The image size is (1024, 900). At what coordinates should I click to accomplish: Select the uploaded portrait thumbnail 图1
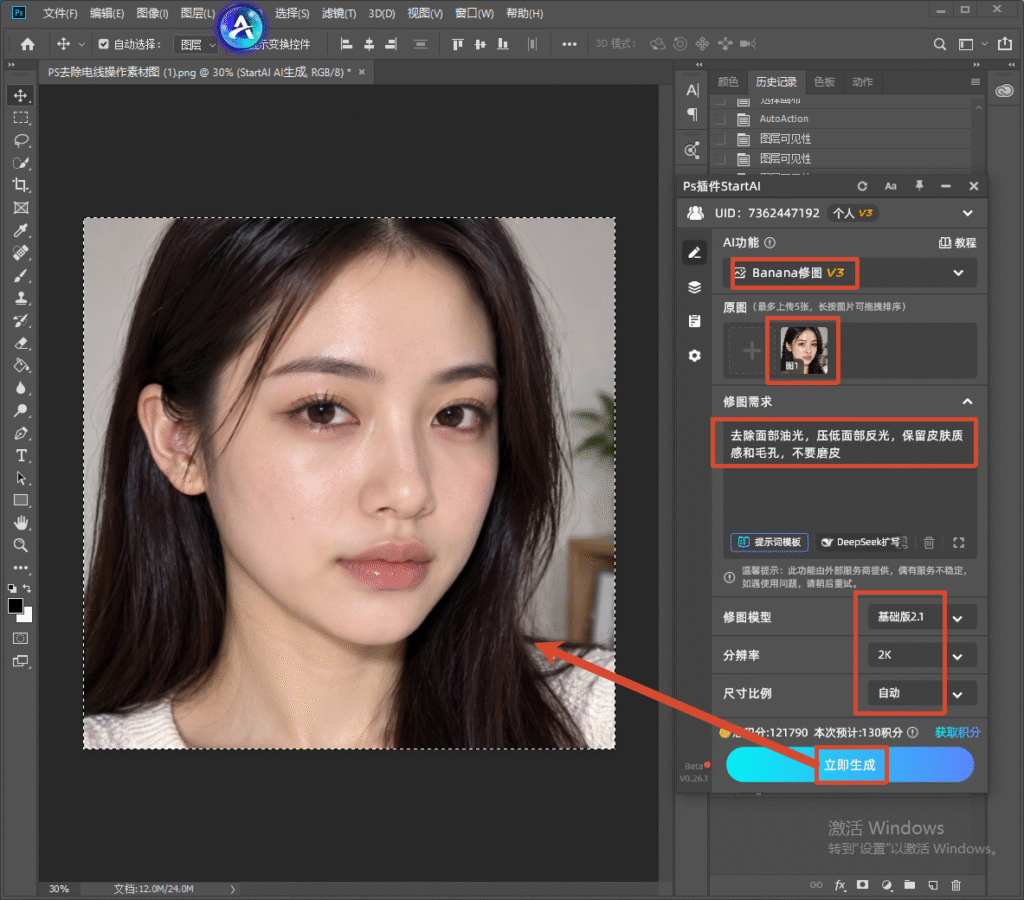(803, 351)
